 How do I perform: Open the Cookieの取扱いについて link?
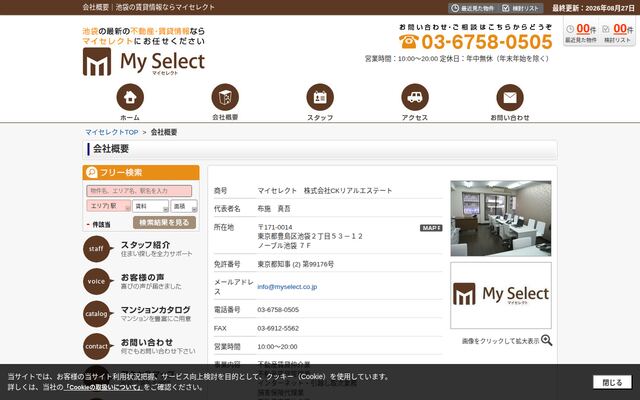coord(102,387)
